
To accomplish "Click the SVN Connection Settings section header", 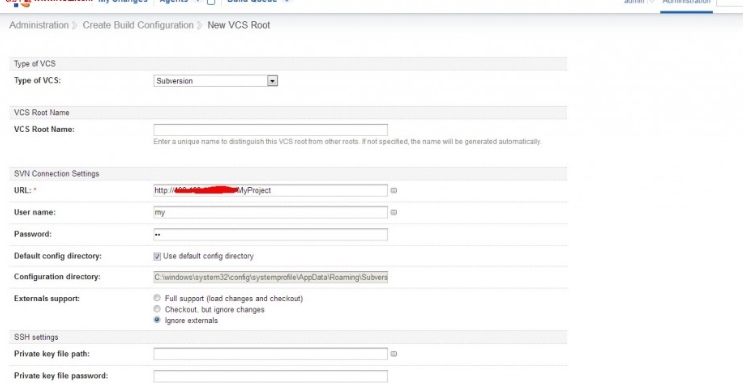I will pos(288,174).
